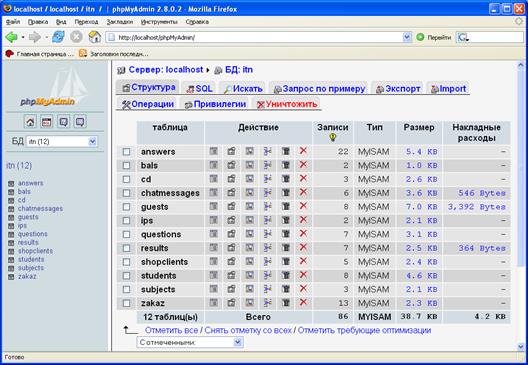Go to the Firefox home page icon
The height and width of the screenshot is (365, 528).
point(95,37)
